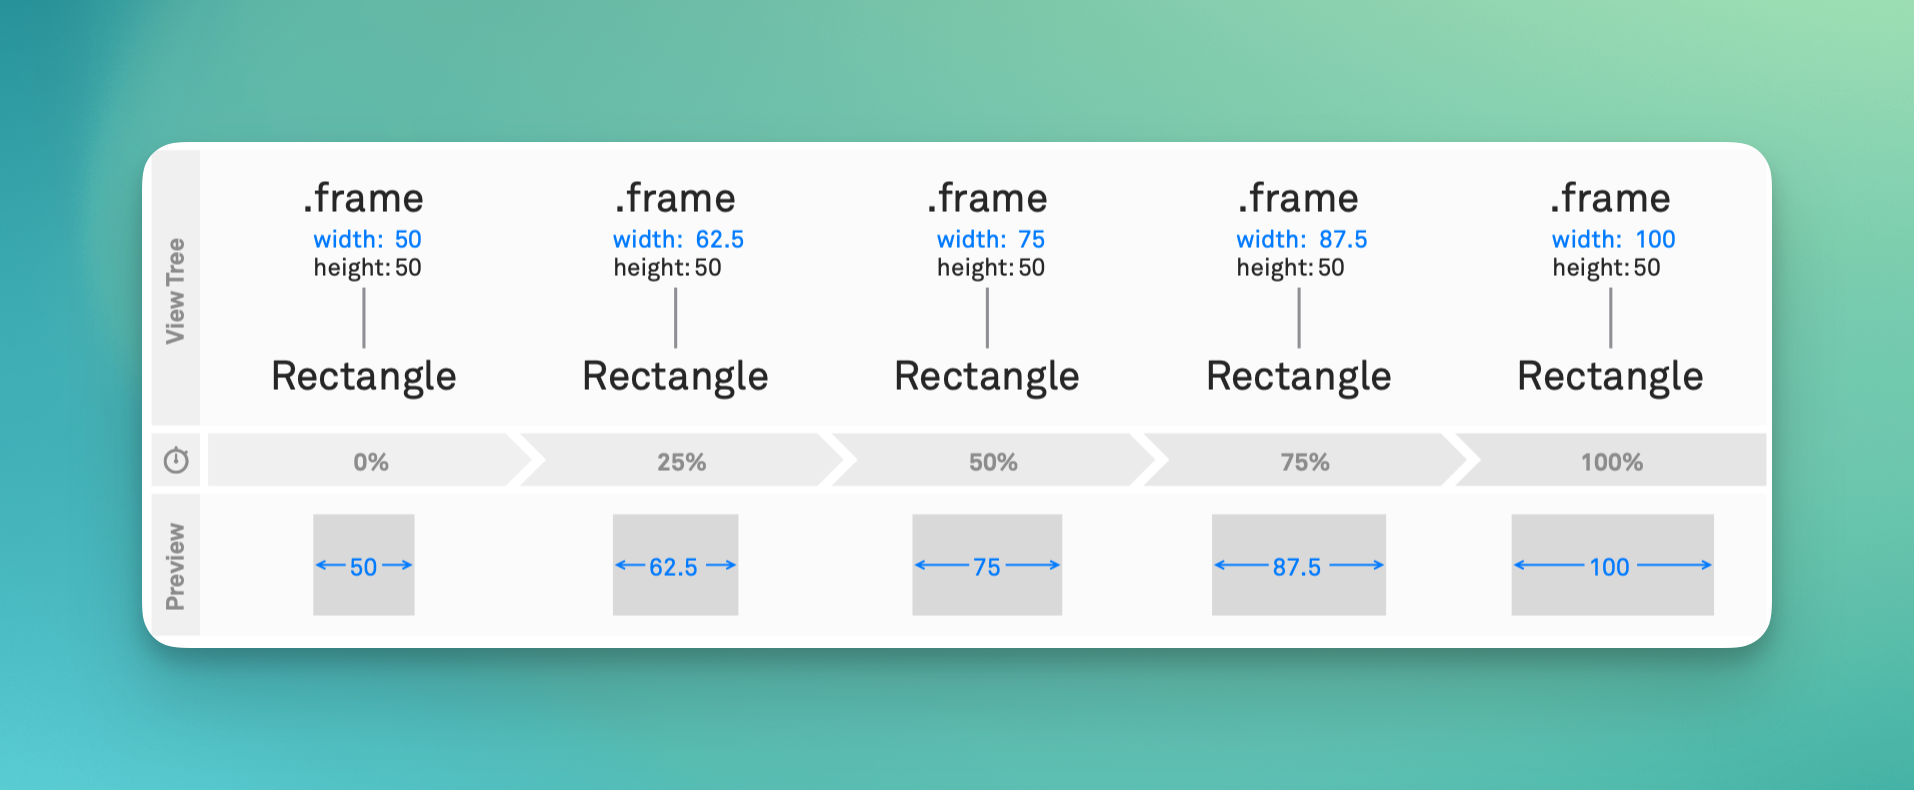Click the preview rectangle labeled 87.5
Image resolution: width=1914 pixels, height=790 pixels.
[x=1299, y=565]
